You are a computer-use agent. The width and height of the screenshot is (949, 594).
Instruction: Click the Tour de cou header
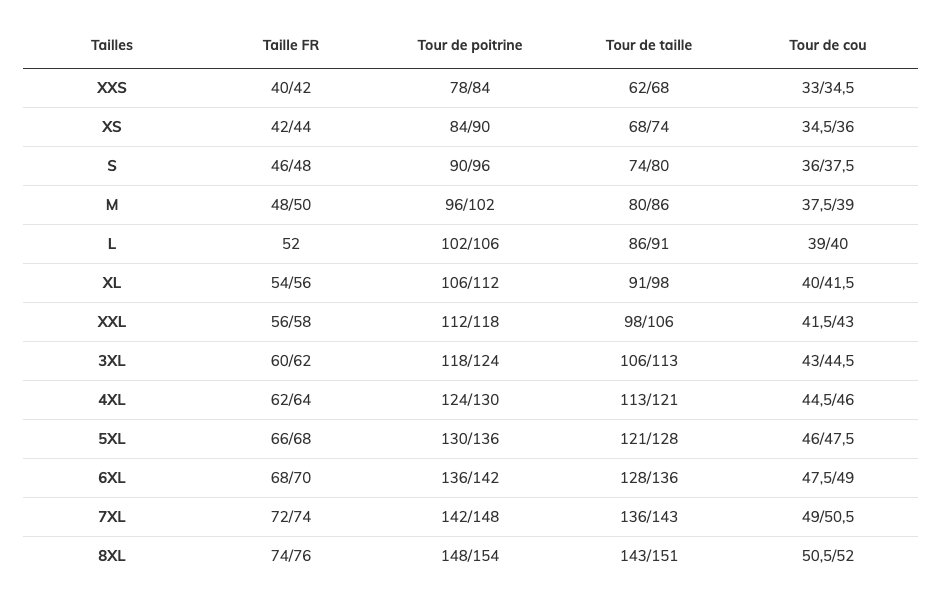click(828, 45)
